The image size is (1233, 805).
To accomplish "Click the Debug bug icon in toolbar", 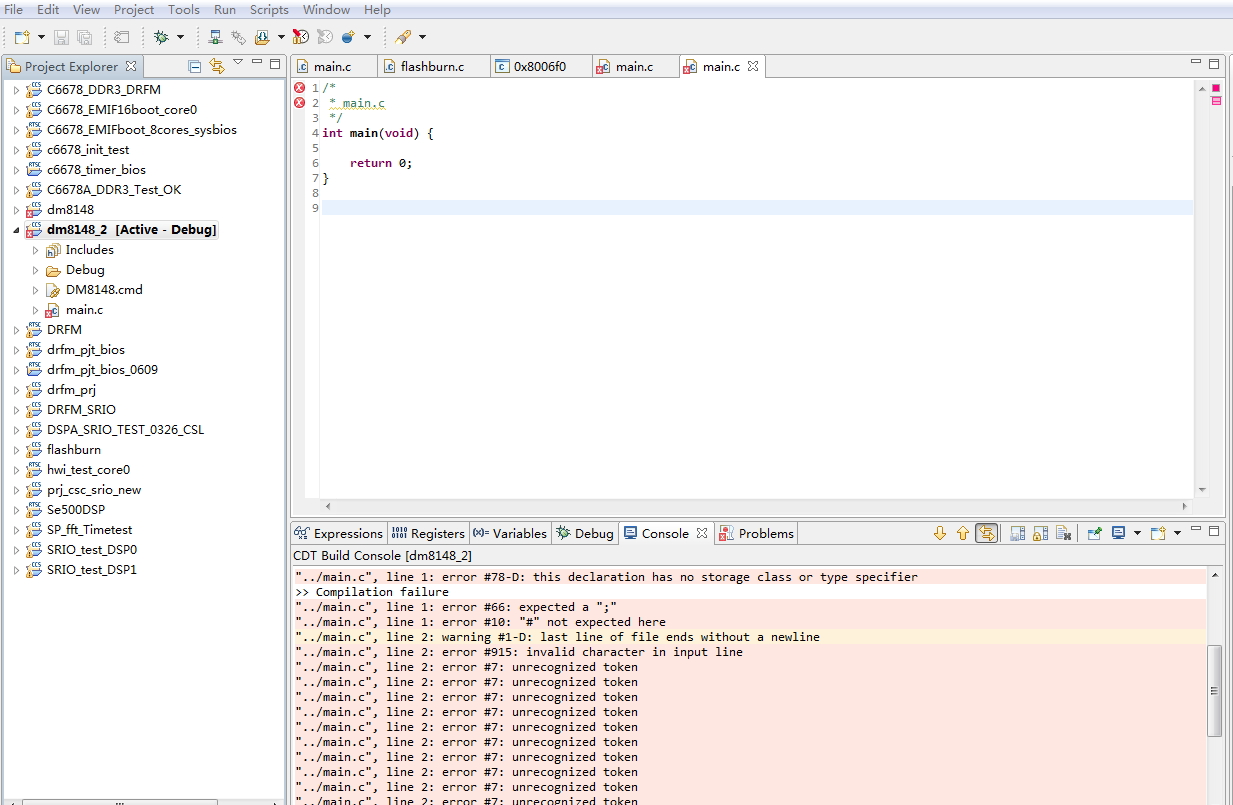I will (x=161, y=37).
